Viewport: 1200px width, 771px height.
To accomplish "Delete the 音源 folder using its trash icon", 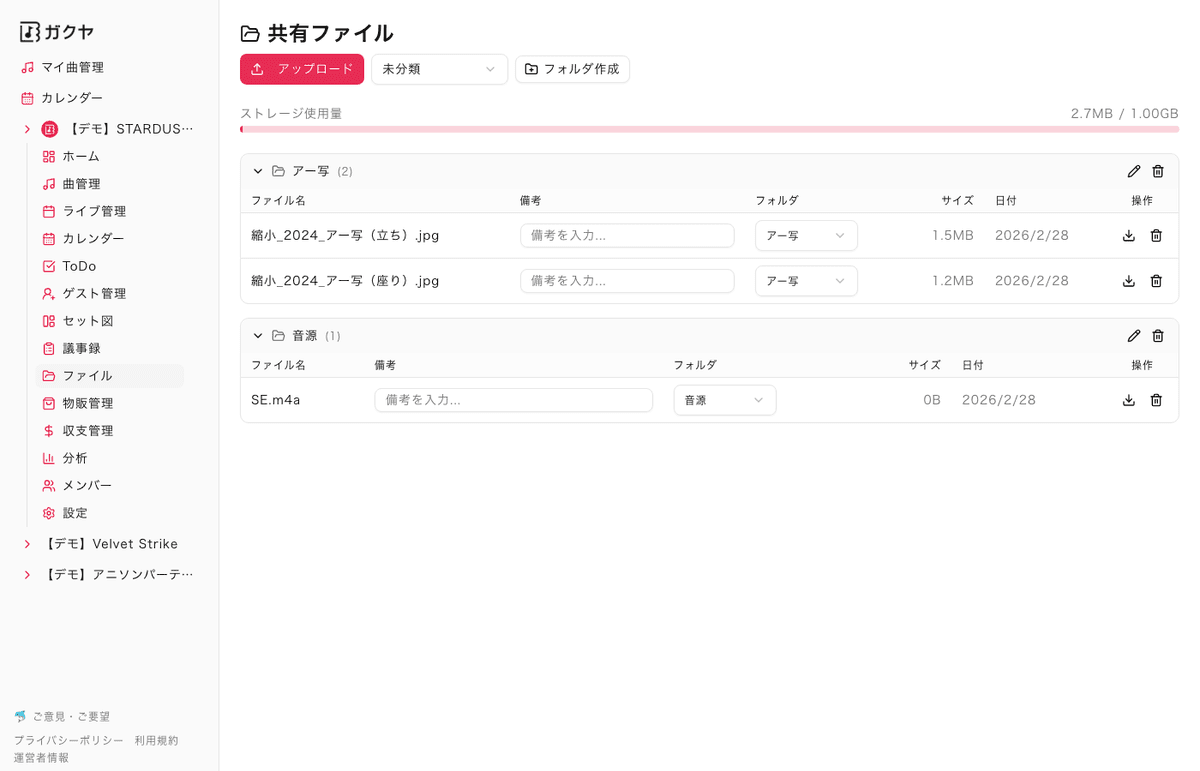I will pos(1158,336).
